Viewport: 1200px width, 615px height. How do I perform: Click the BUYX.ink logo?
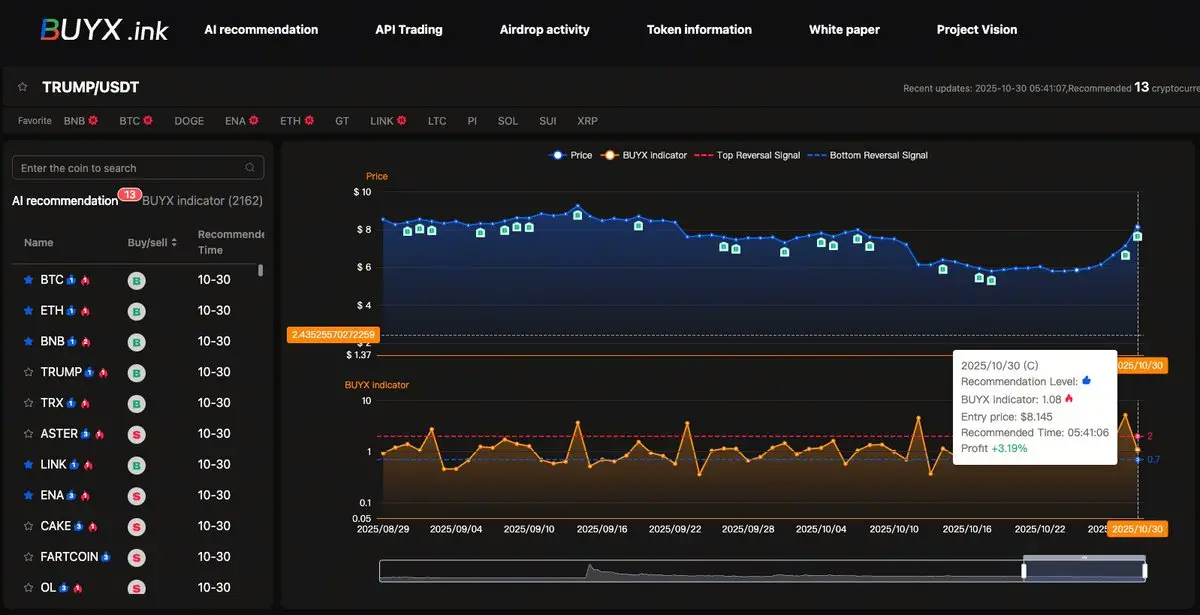tap(104, 29)
